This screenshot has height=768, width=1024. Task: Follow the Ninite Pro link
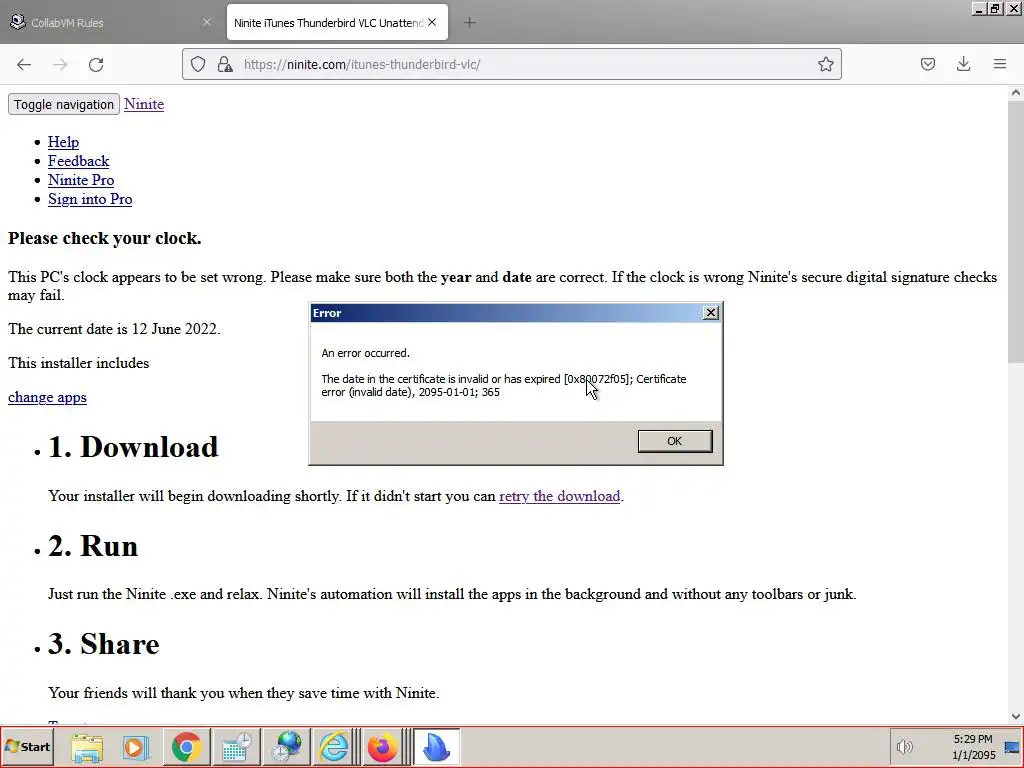pos(81,180)
